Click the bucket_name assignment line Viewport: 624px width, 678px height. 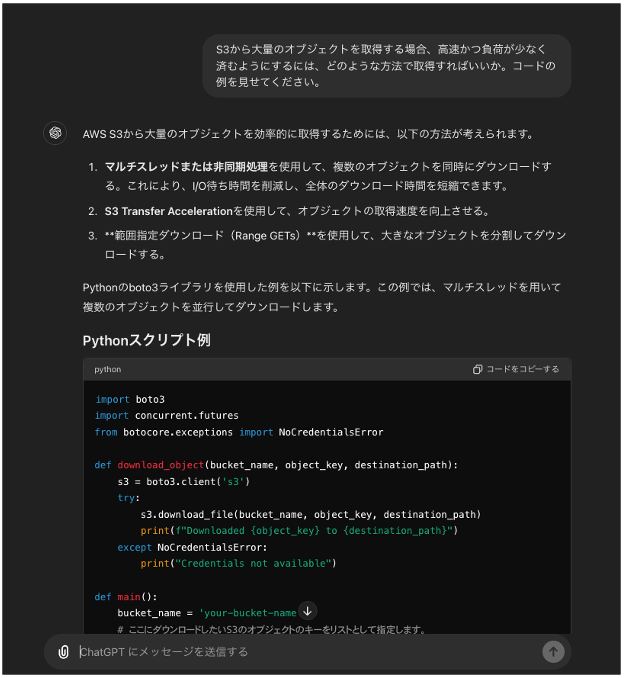point(207,613)
